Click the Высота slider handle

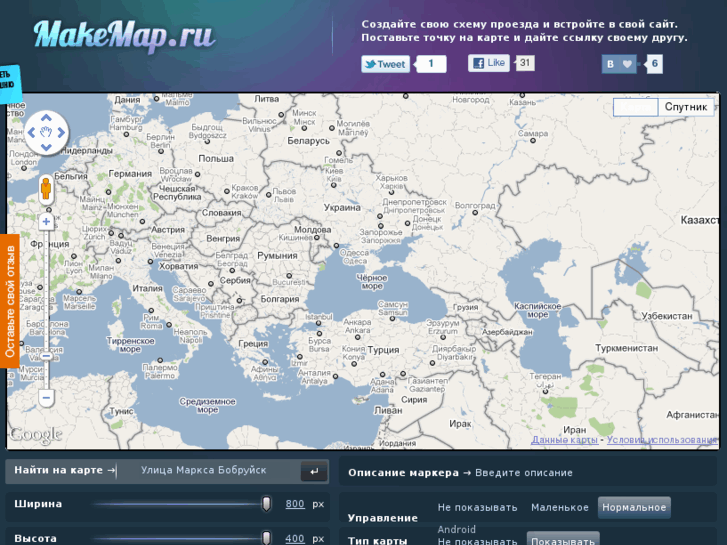pos(266,538)
